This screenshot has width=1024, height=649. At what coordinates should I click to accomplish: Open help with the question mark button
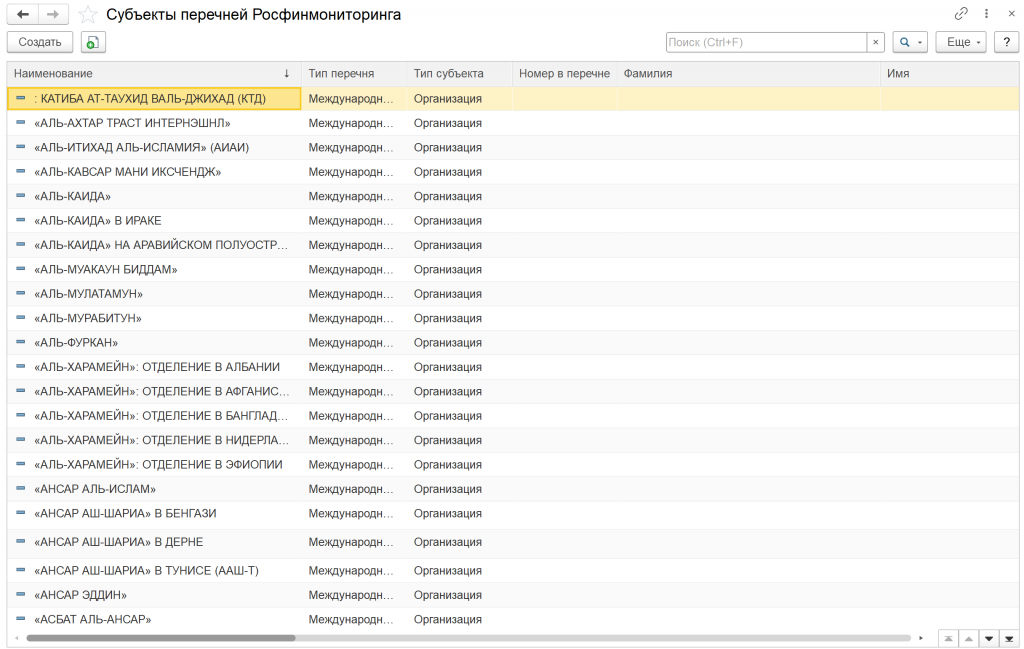pyautogui.click(x=1006, y=42)
